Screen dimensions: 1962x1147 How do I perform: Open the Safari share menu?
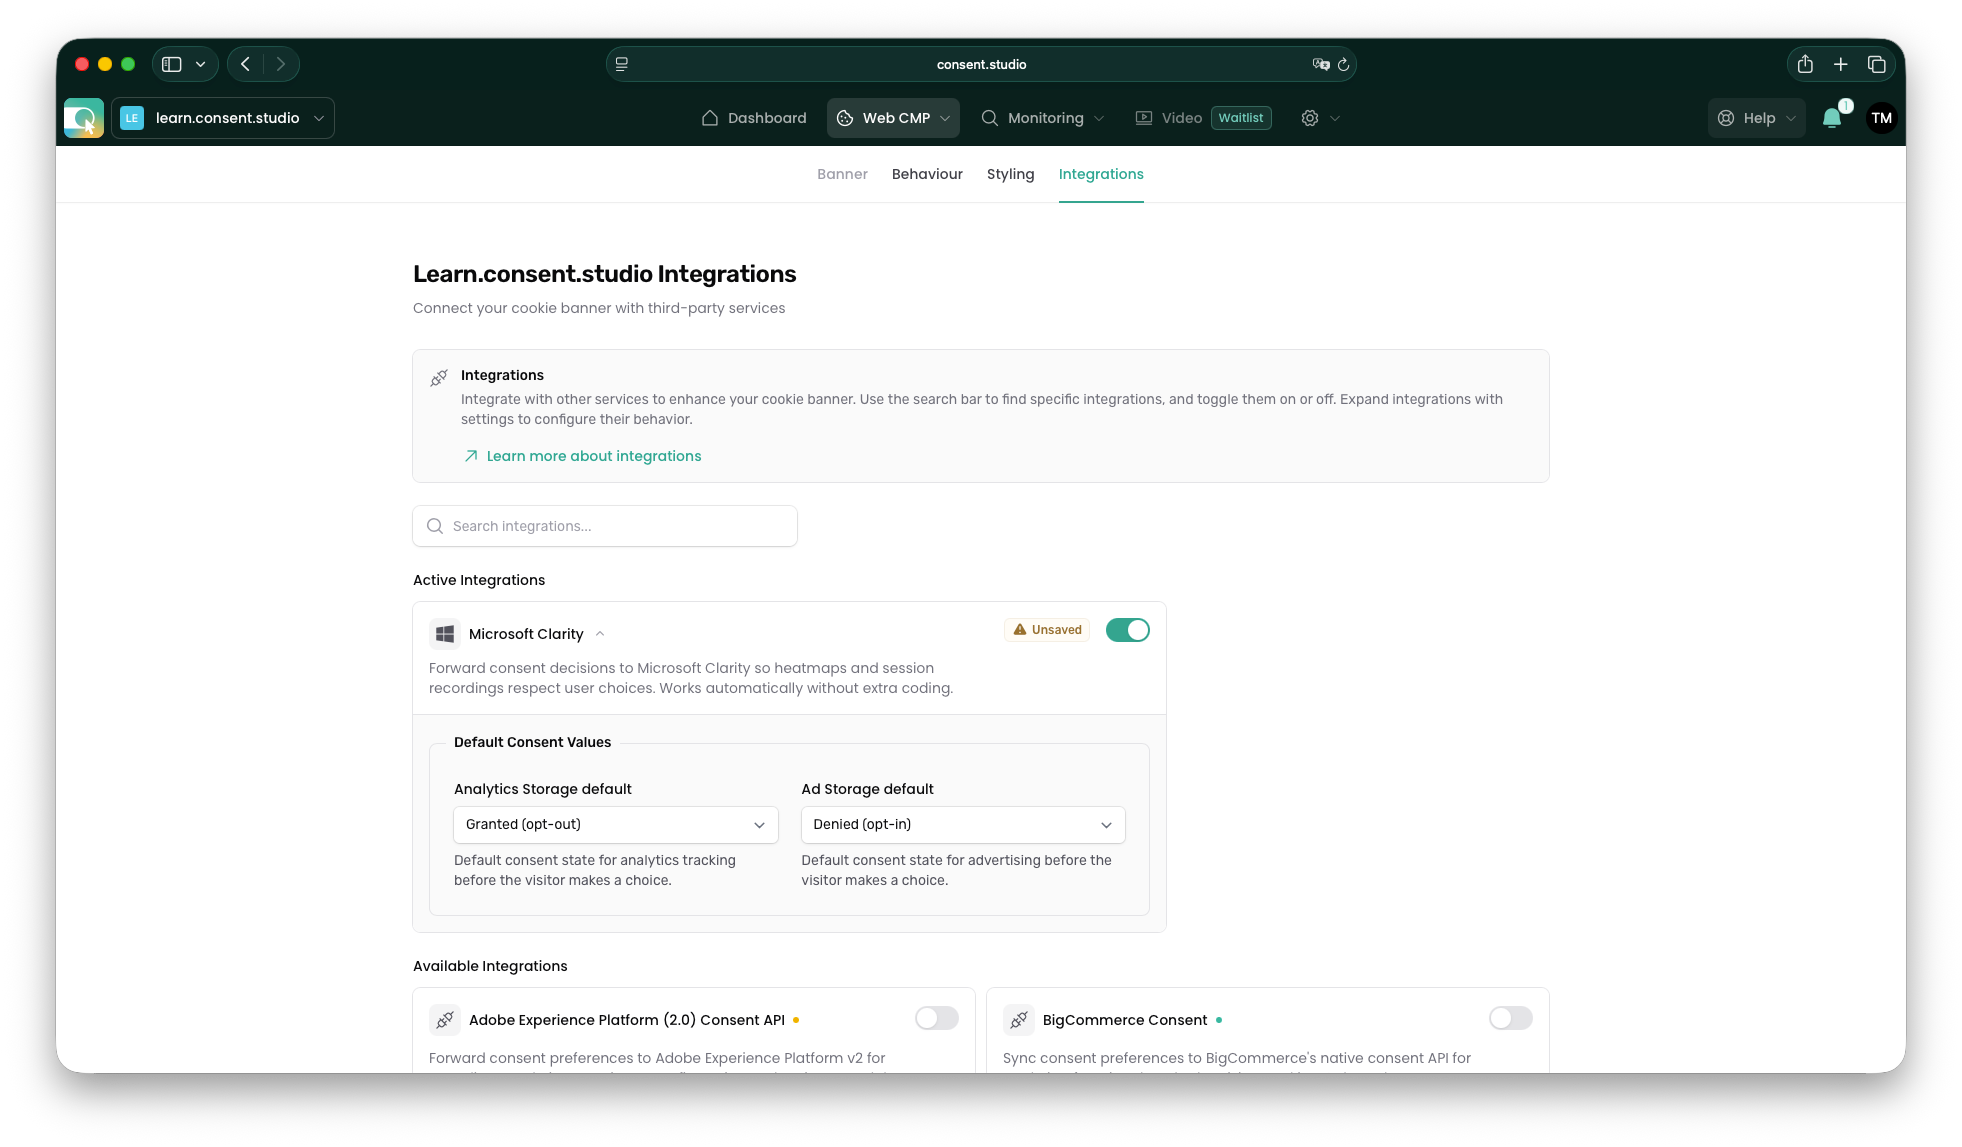tap(1805, 64)
